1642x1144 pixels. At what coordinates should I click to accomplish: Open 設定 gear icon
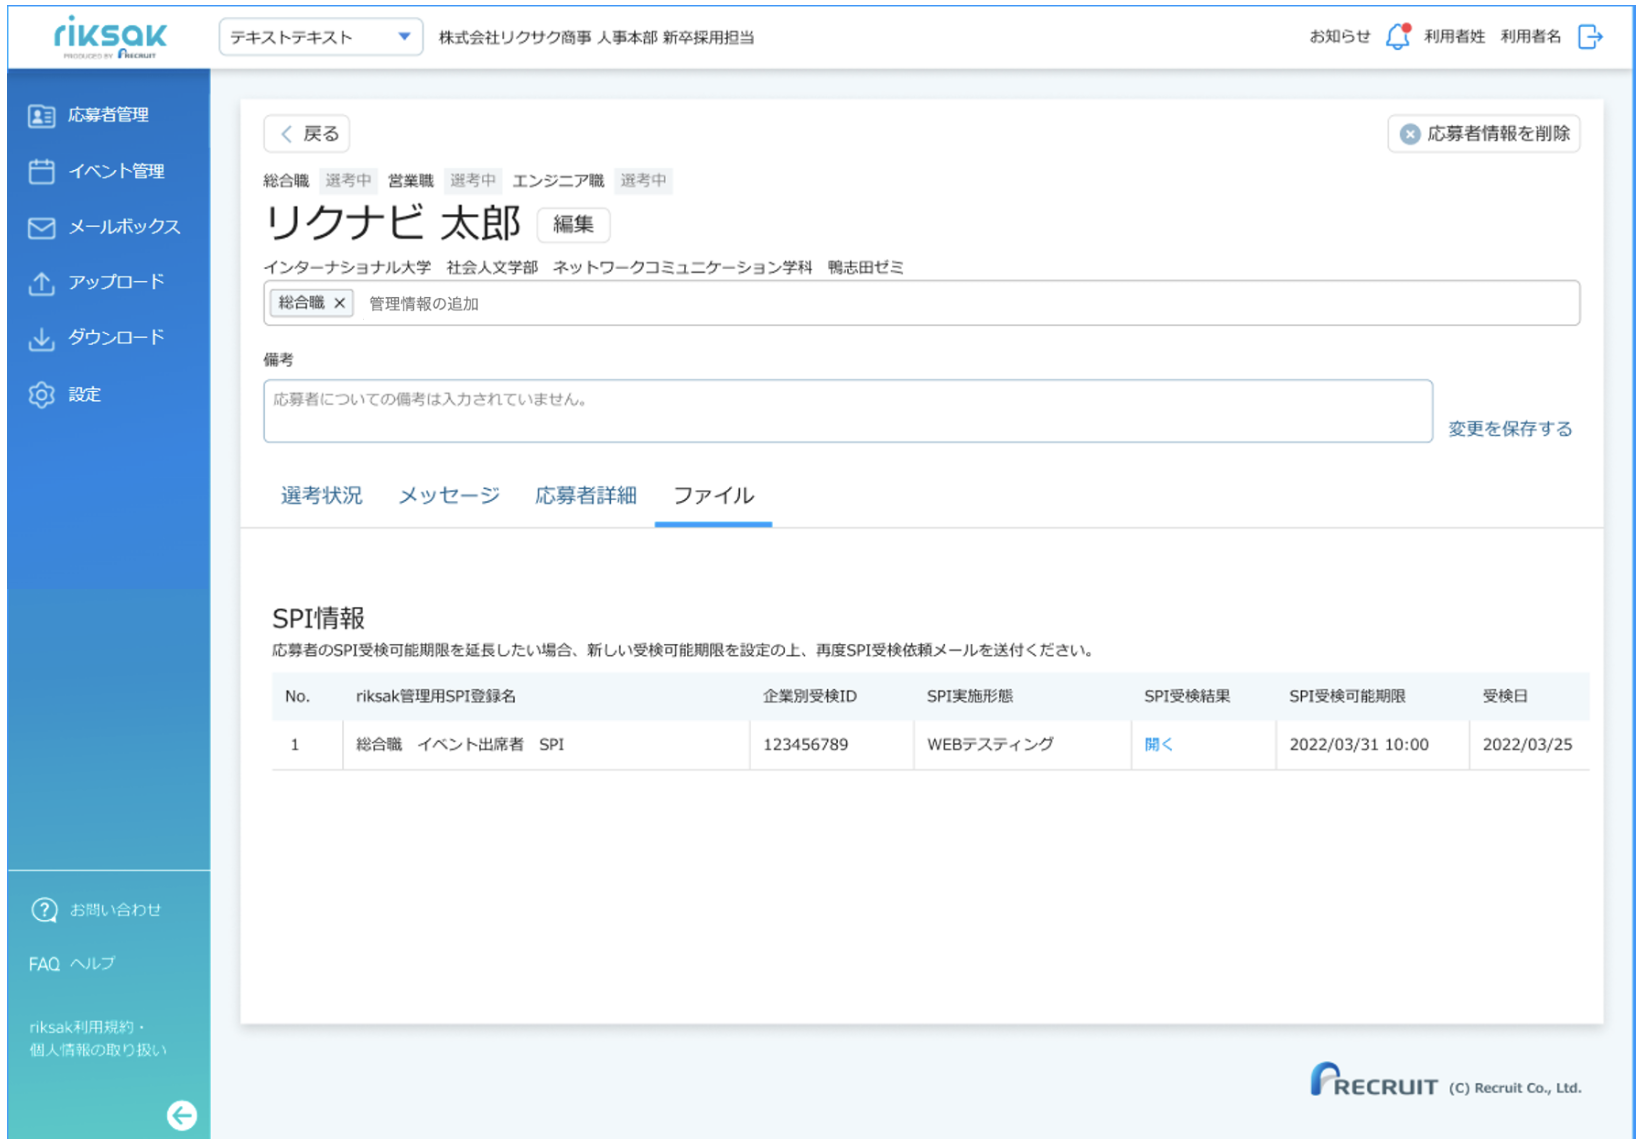(41, 395)
